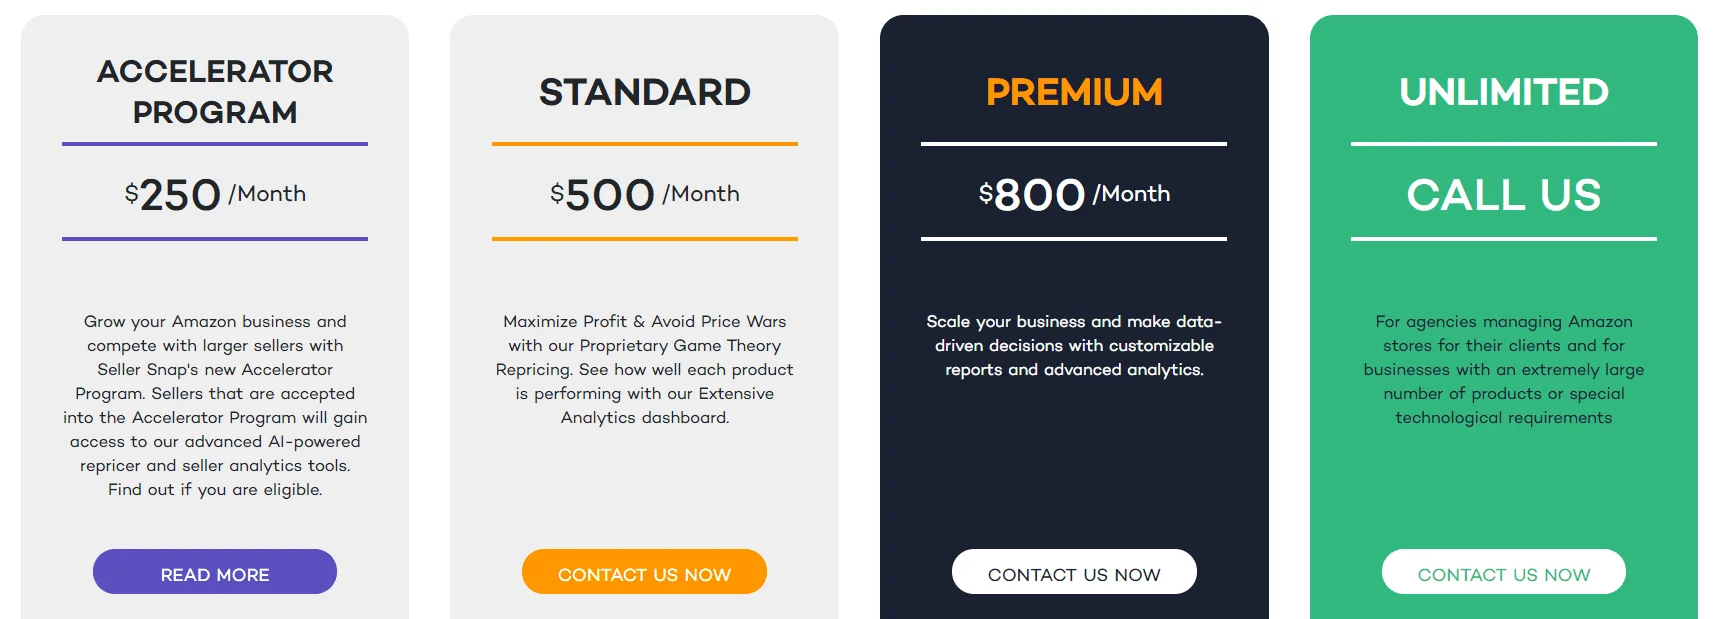Select the STANDARD plan title
This screenshot has width=1721, height=619.
tap(645, 92)
